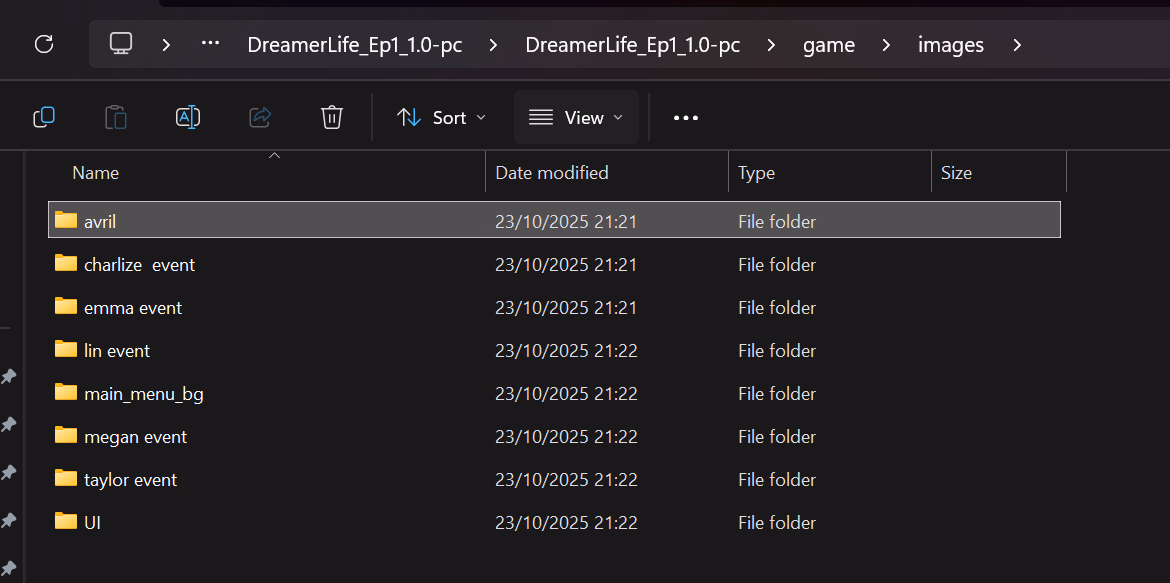Open the See more ellipsis menu
1170x583 pixels.
[686, 117]
